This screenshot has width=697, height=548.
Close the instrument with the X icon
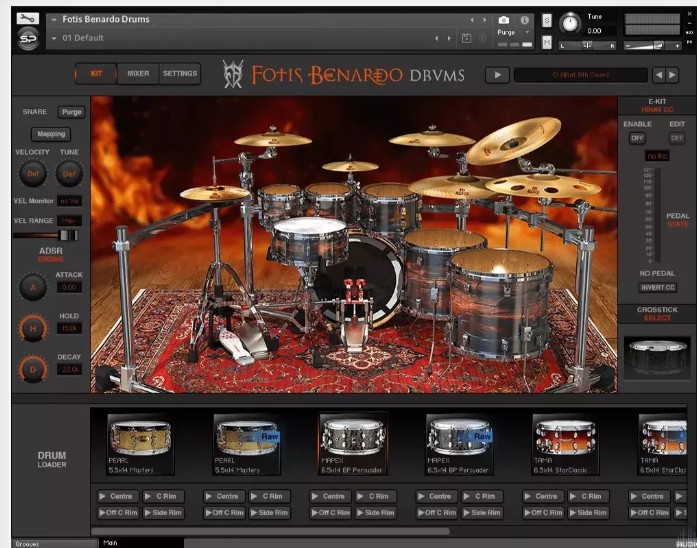690,14
